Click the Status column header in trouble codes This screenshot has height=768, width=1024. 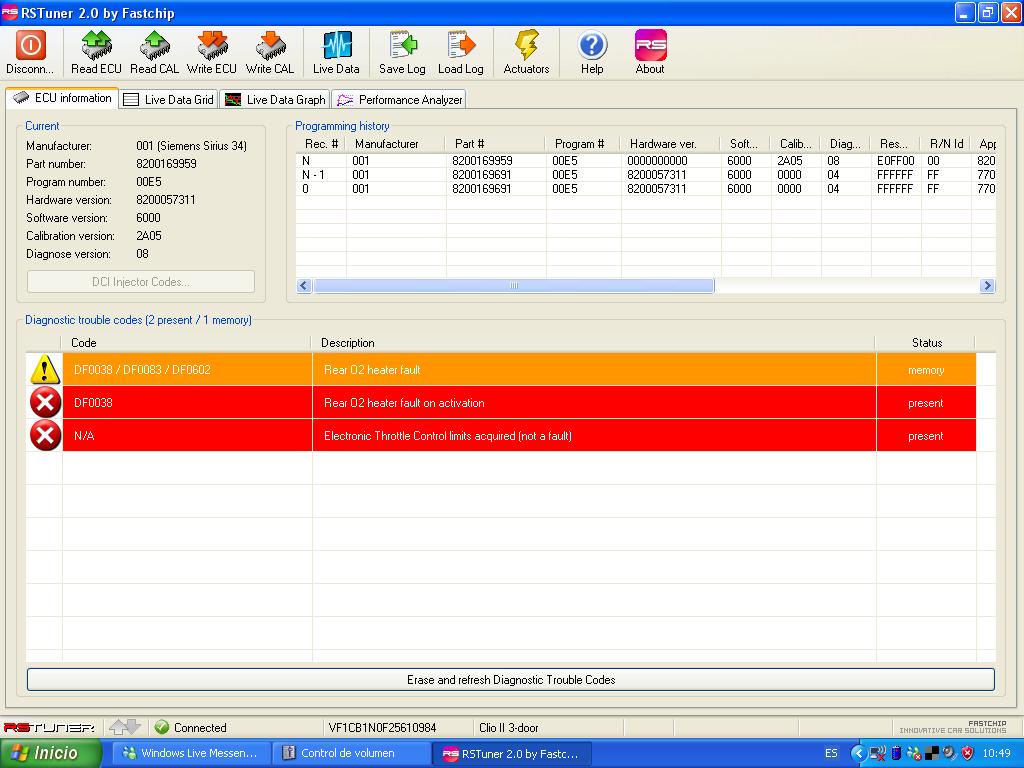927,343
